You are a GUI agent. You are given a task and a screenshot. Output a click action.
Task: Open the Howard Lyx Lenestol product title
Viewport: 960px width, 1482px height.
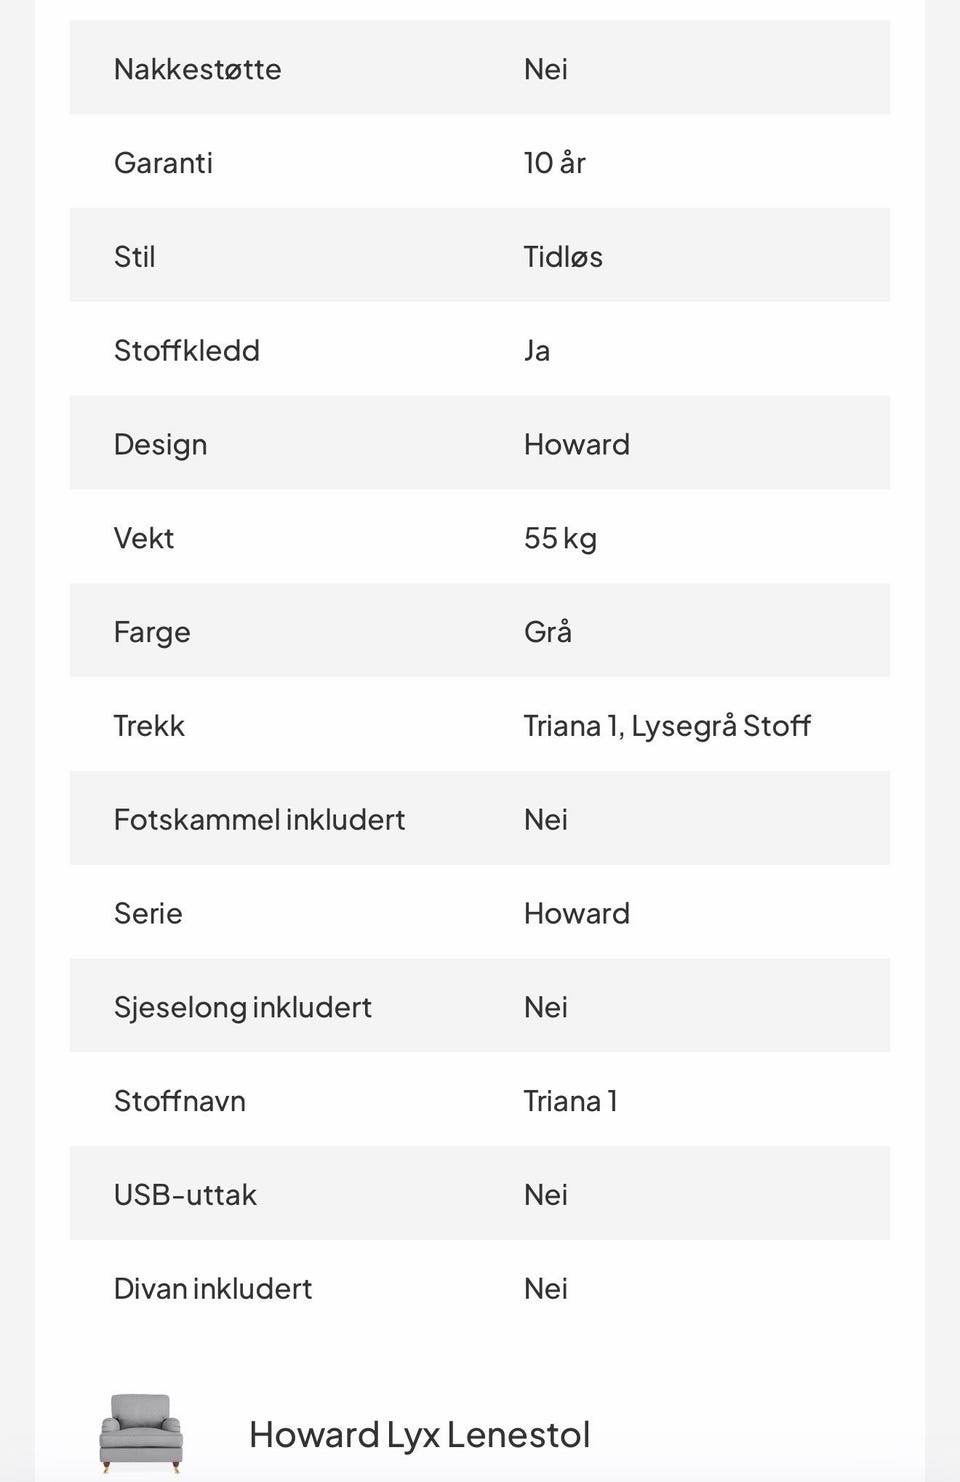pos(419,1435)
